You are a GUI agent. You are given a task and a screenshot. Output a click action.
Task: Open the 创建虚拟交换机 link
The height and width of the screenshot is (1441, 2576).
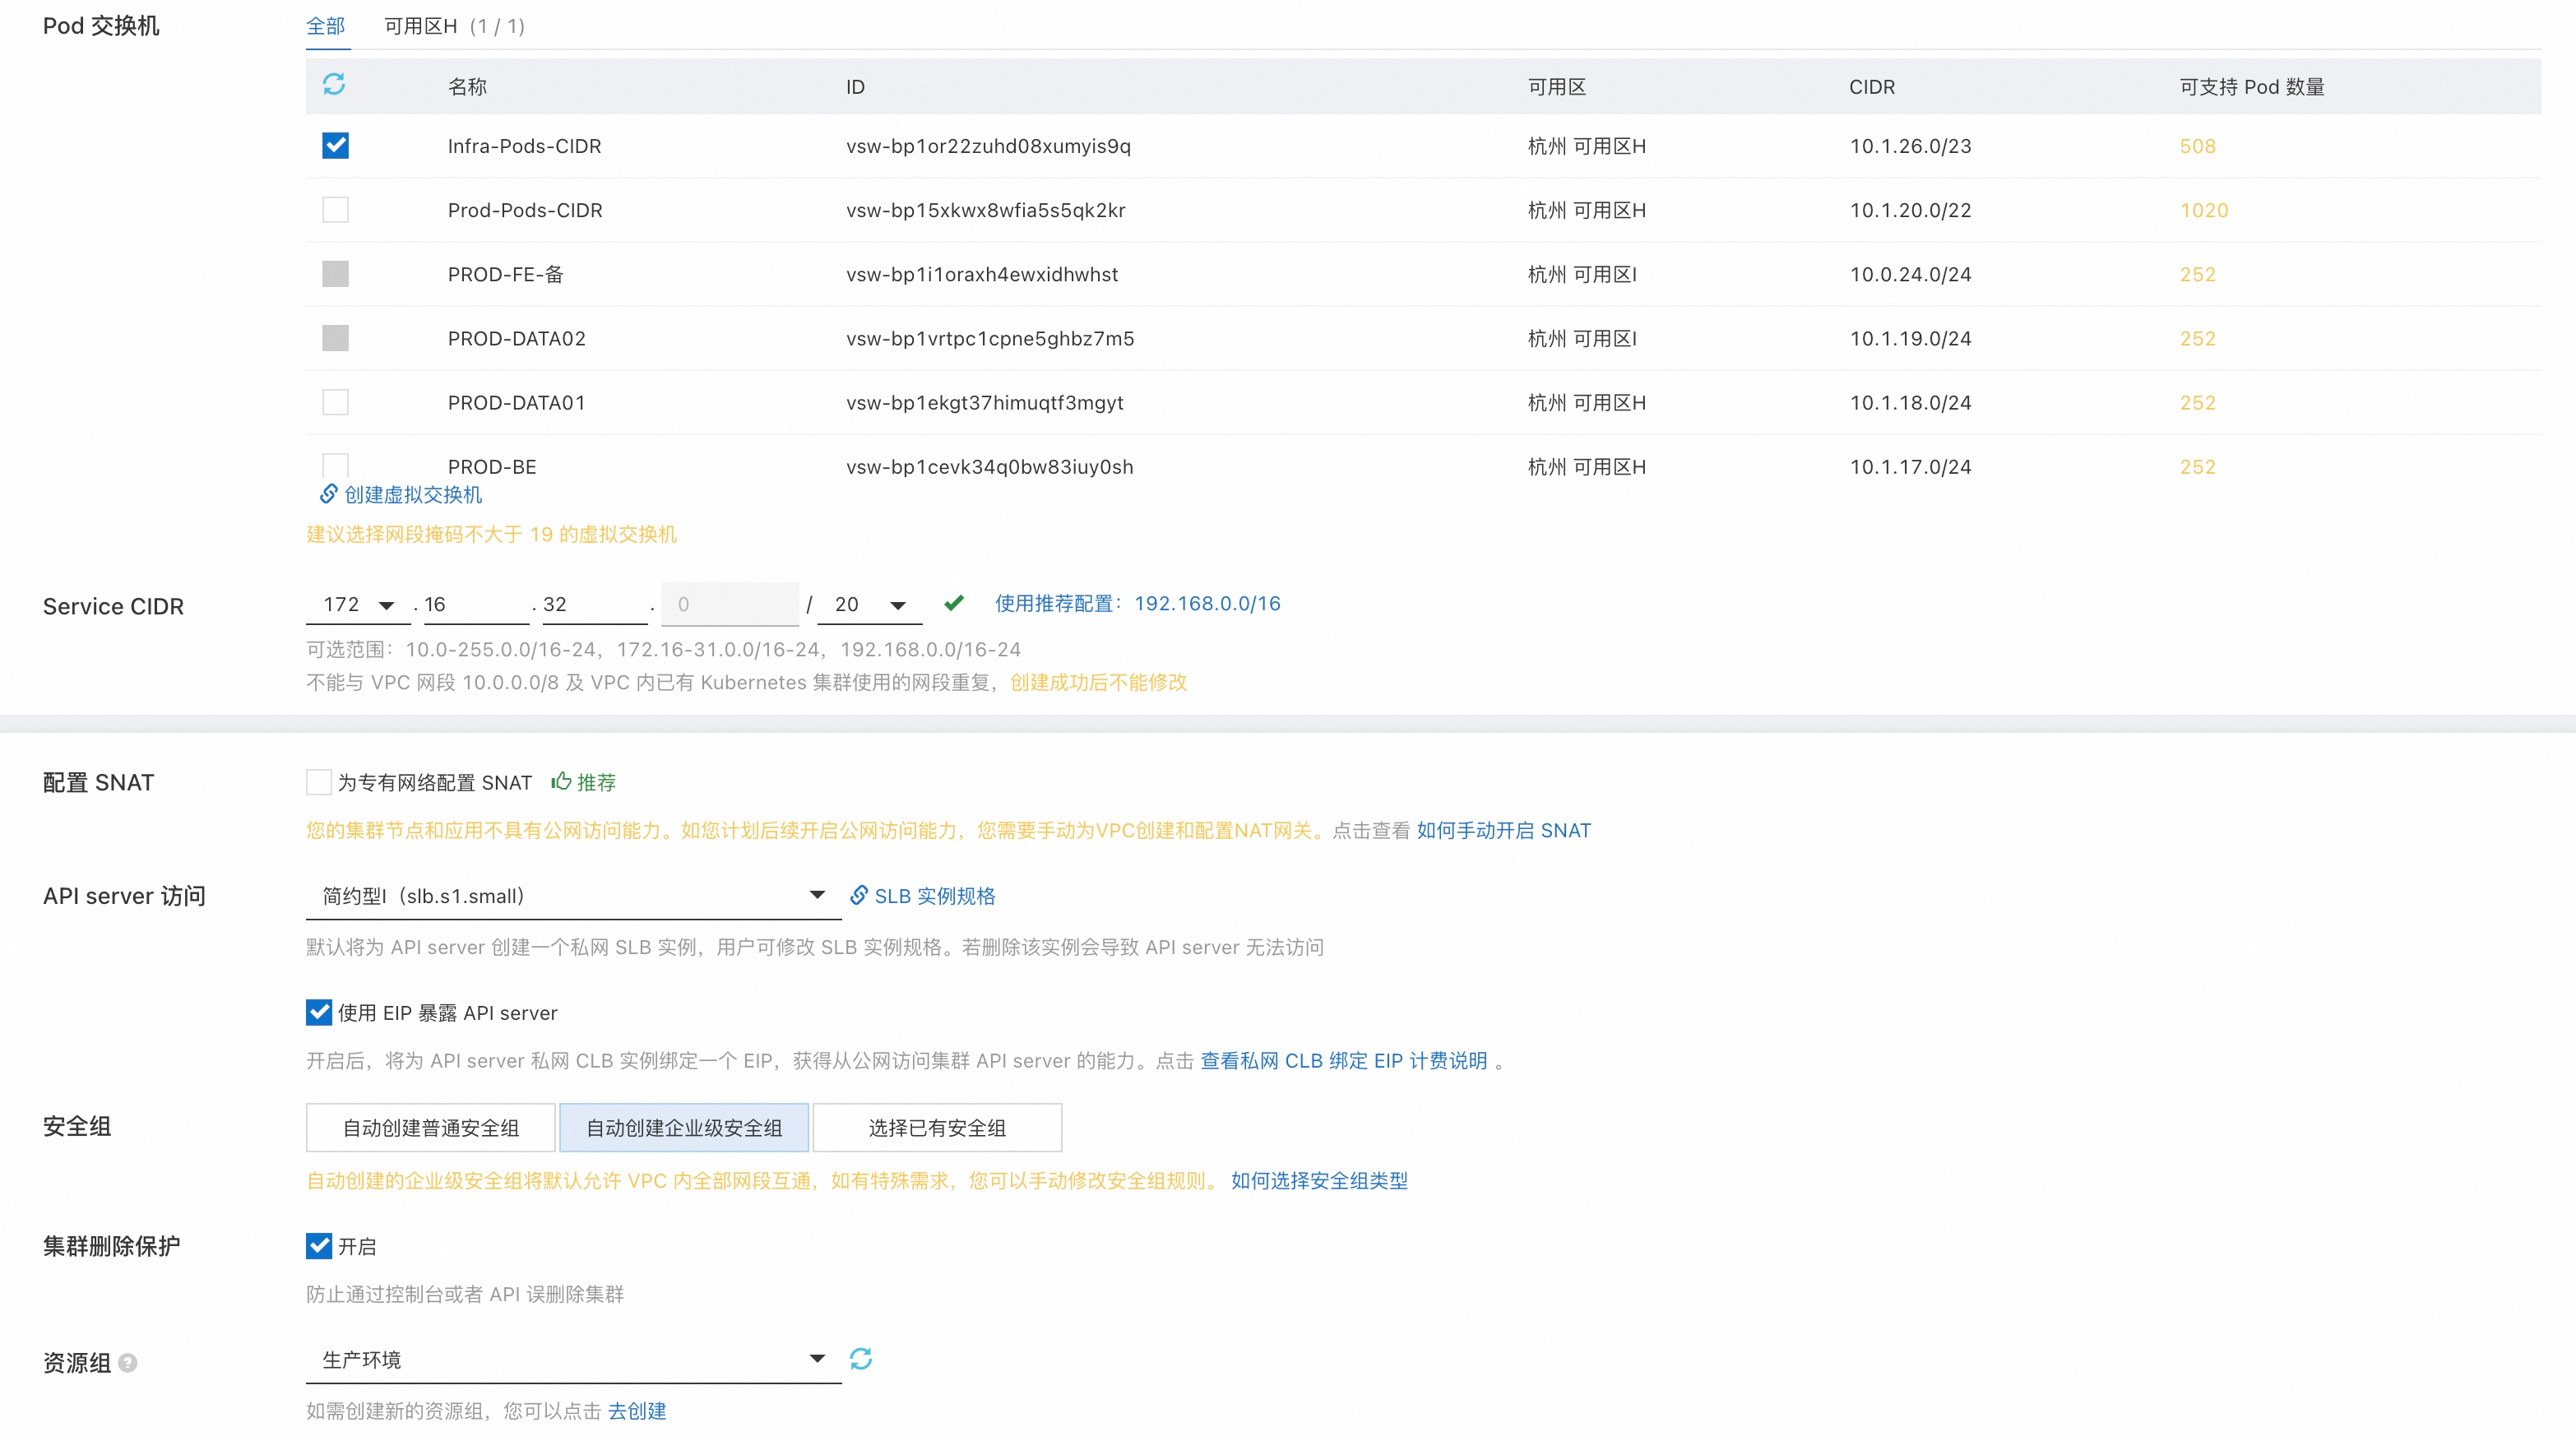[x=413, y=495]
